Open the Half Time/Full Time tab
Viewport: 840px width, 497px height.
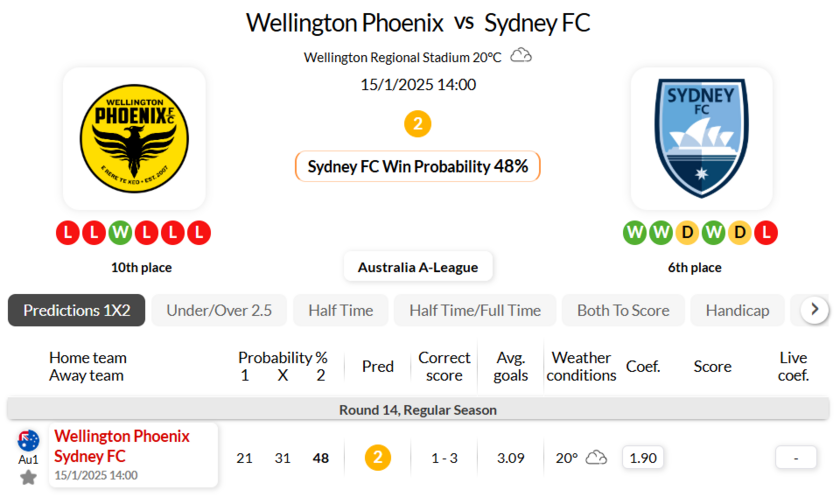[475, 310]
